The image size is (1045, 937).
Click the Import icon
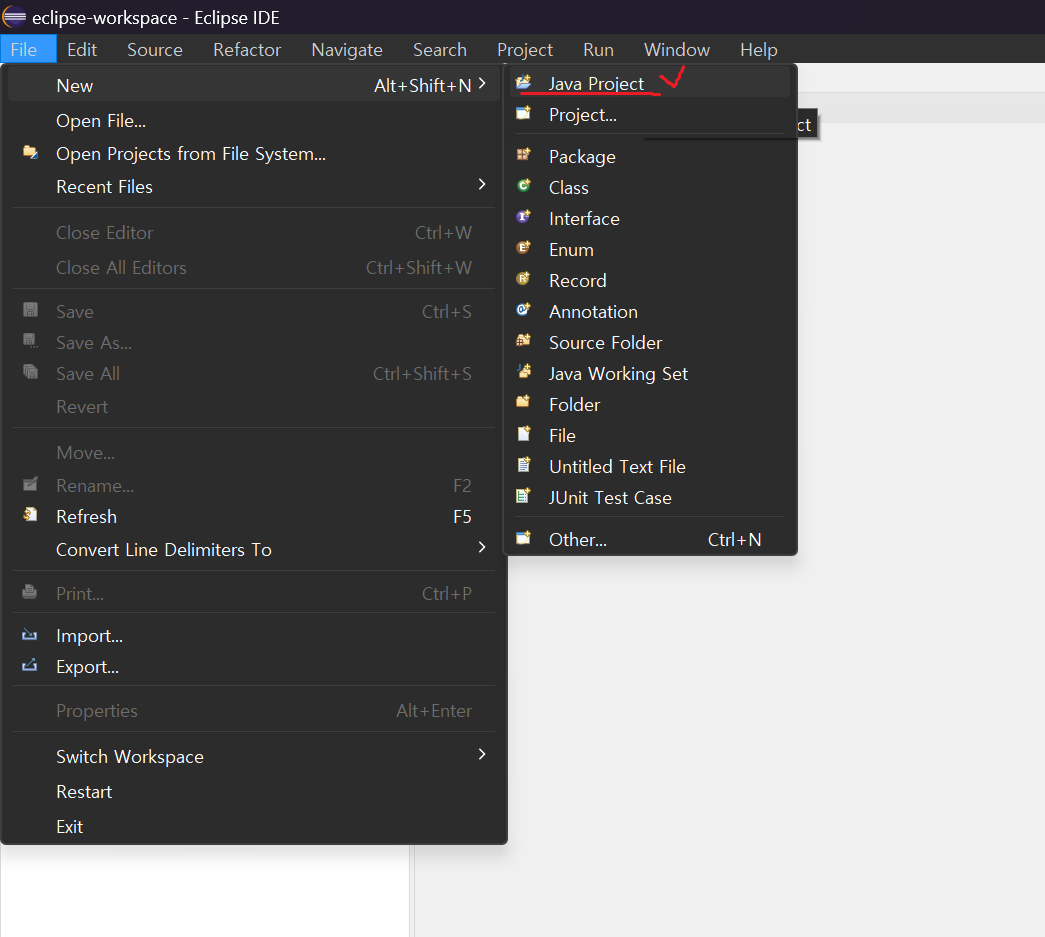[30, 634]
